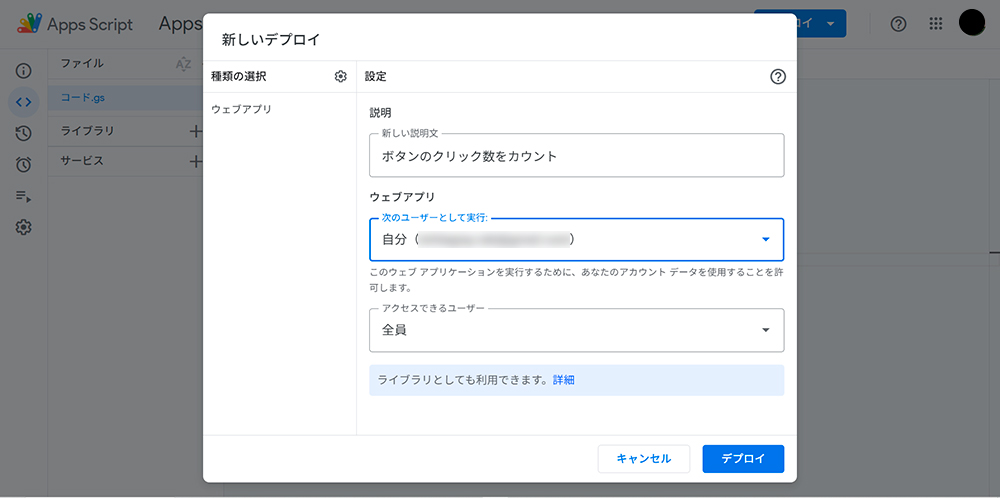This screenshot has height=498, width=1000.
Task: Add a library with plus icon
Action: pos(196,131)
